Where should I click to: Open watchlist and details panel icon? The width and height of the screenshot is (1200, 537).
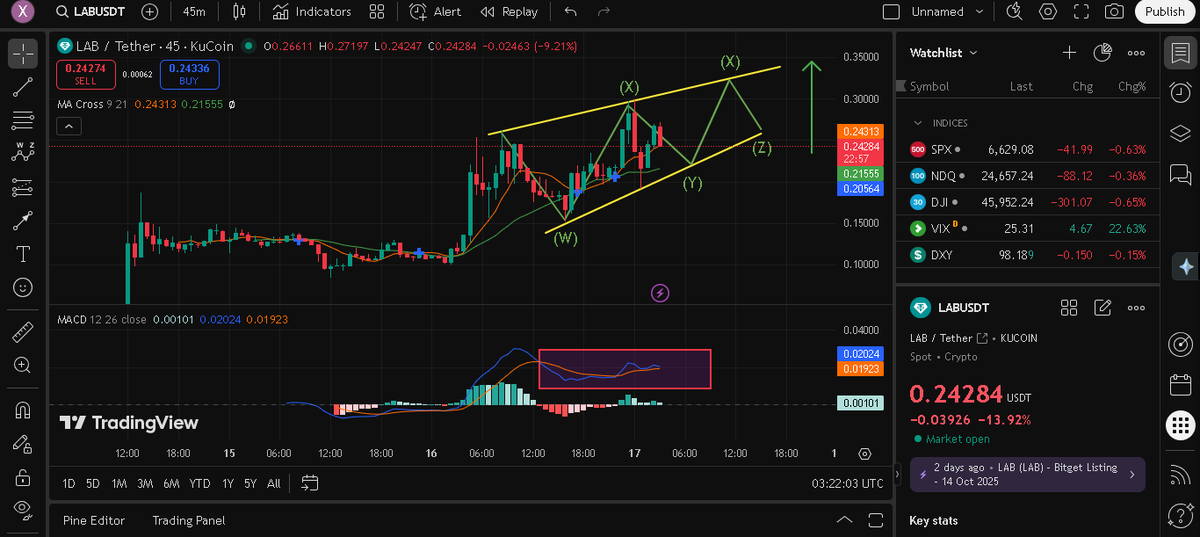1180,53
